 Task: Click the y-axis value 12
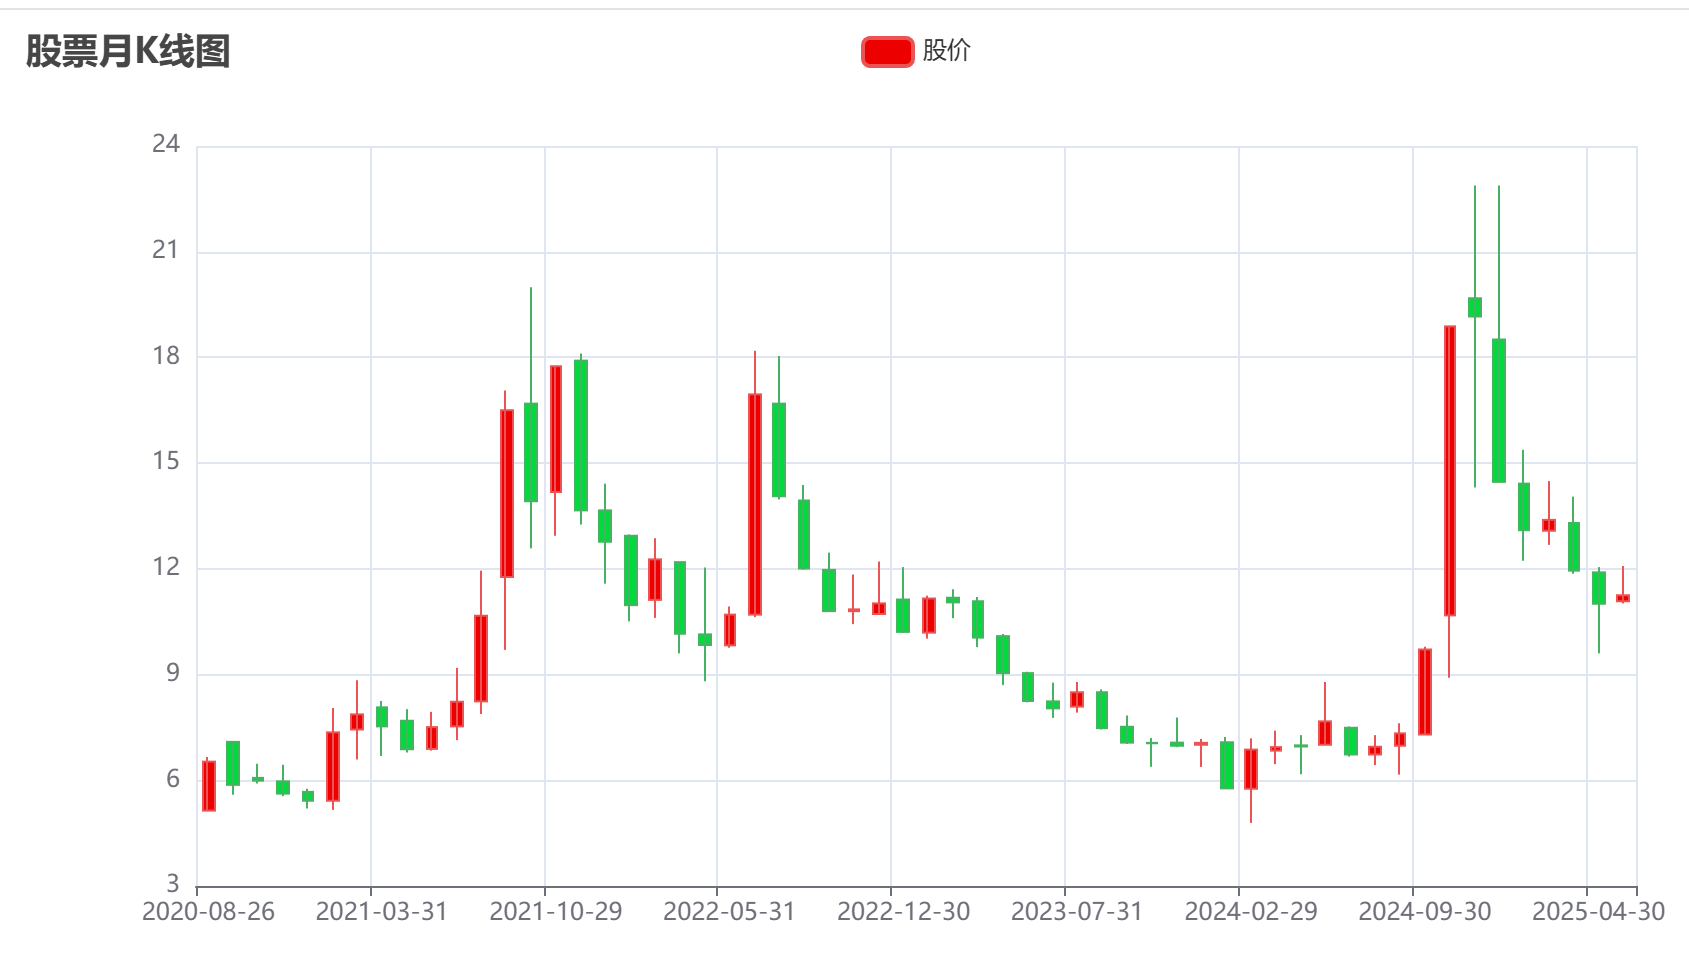pyautogui.click(x=166, y=567)
